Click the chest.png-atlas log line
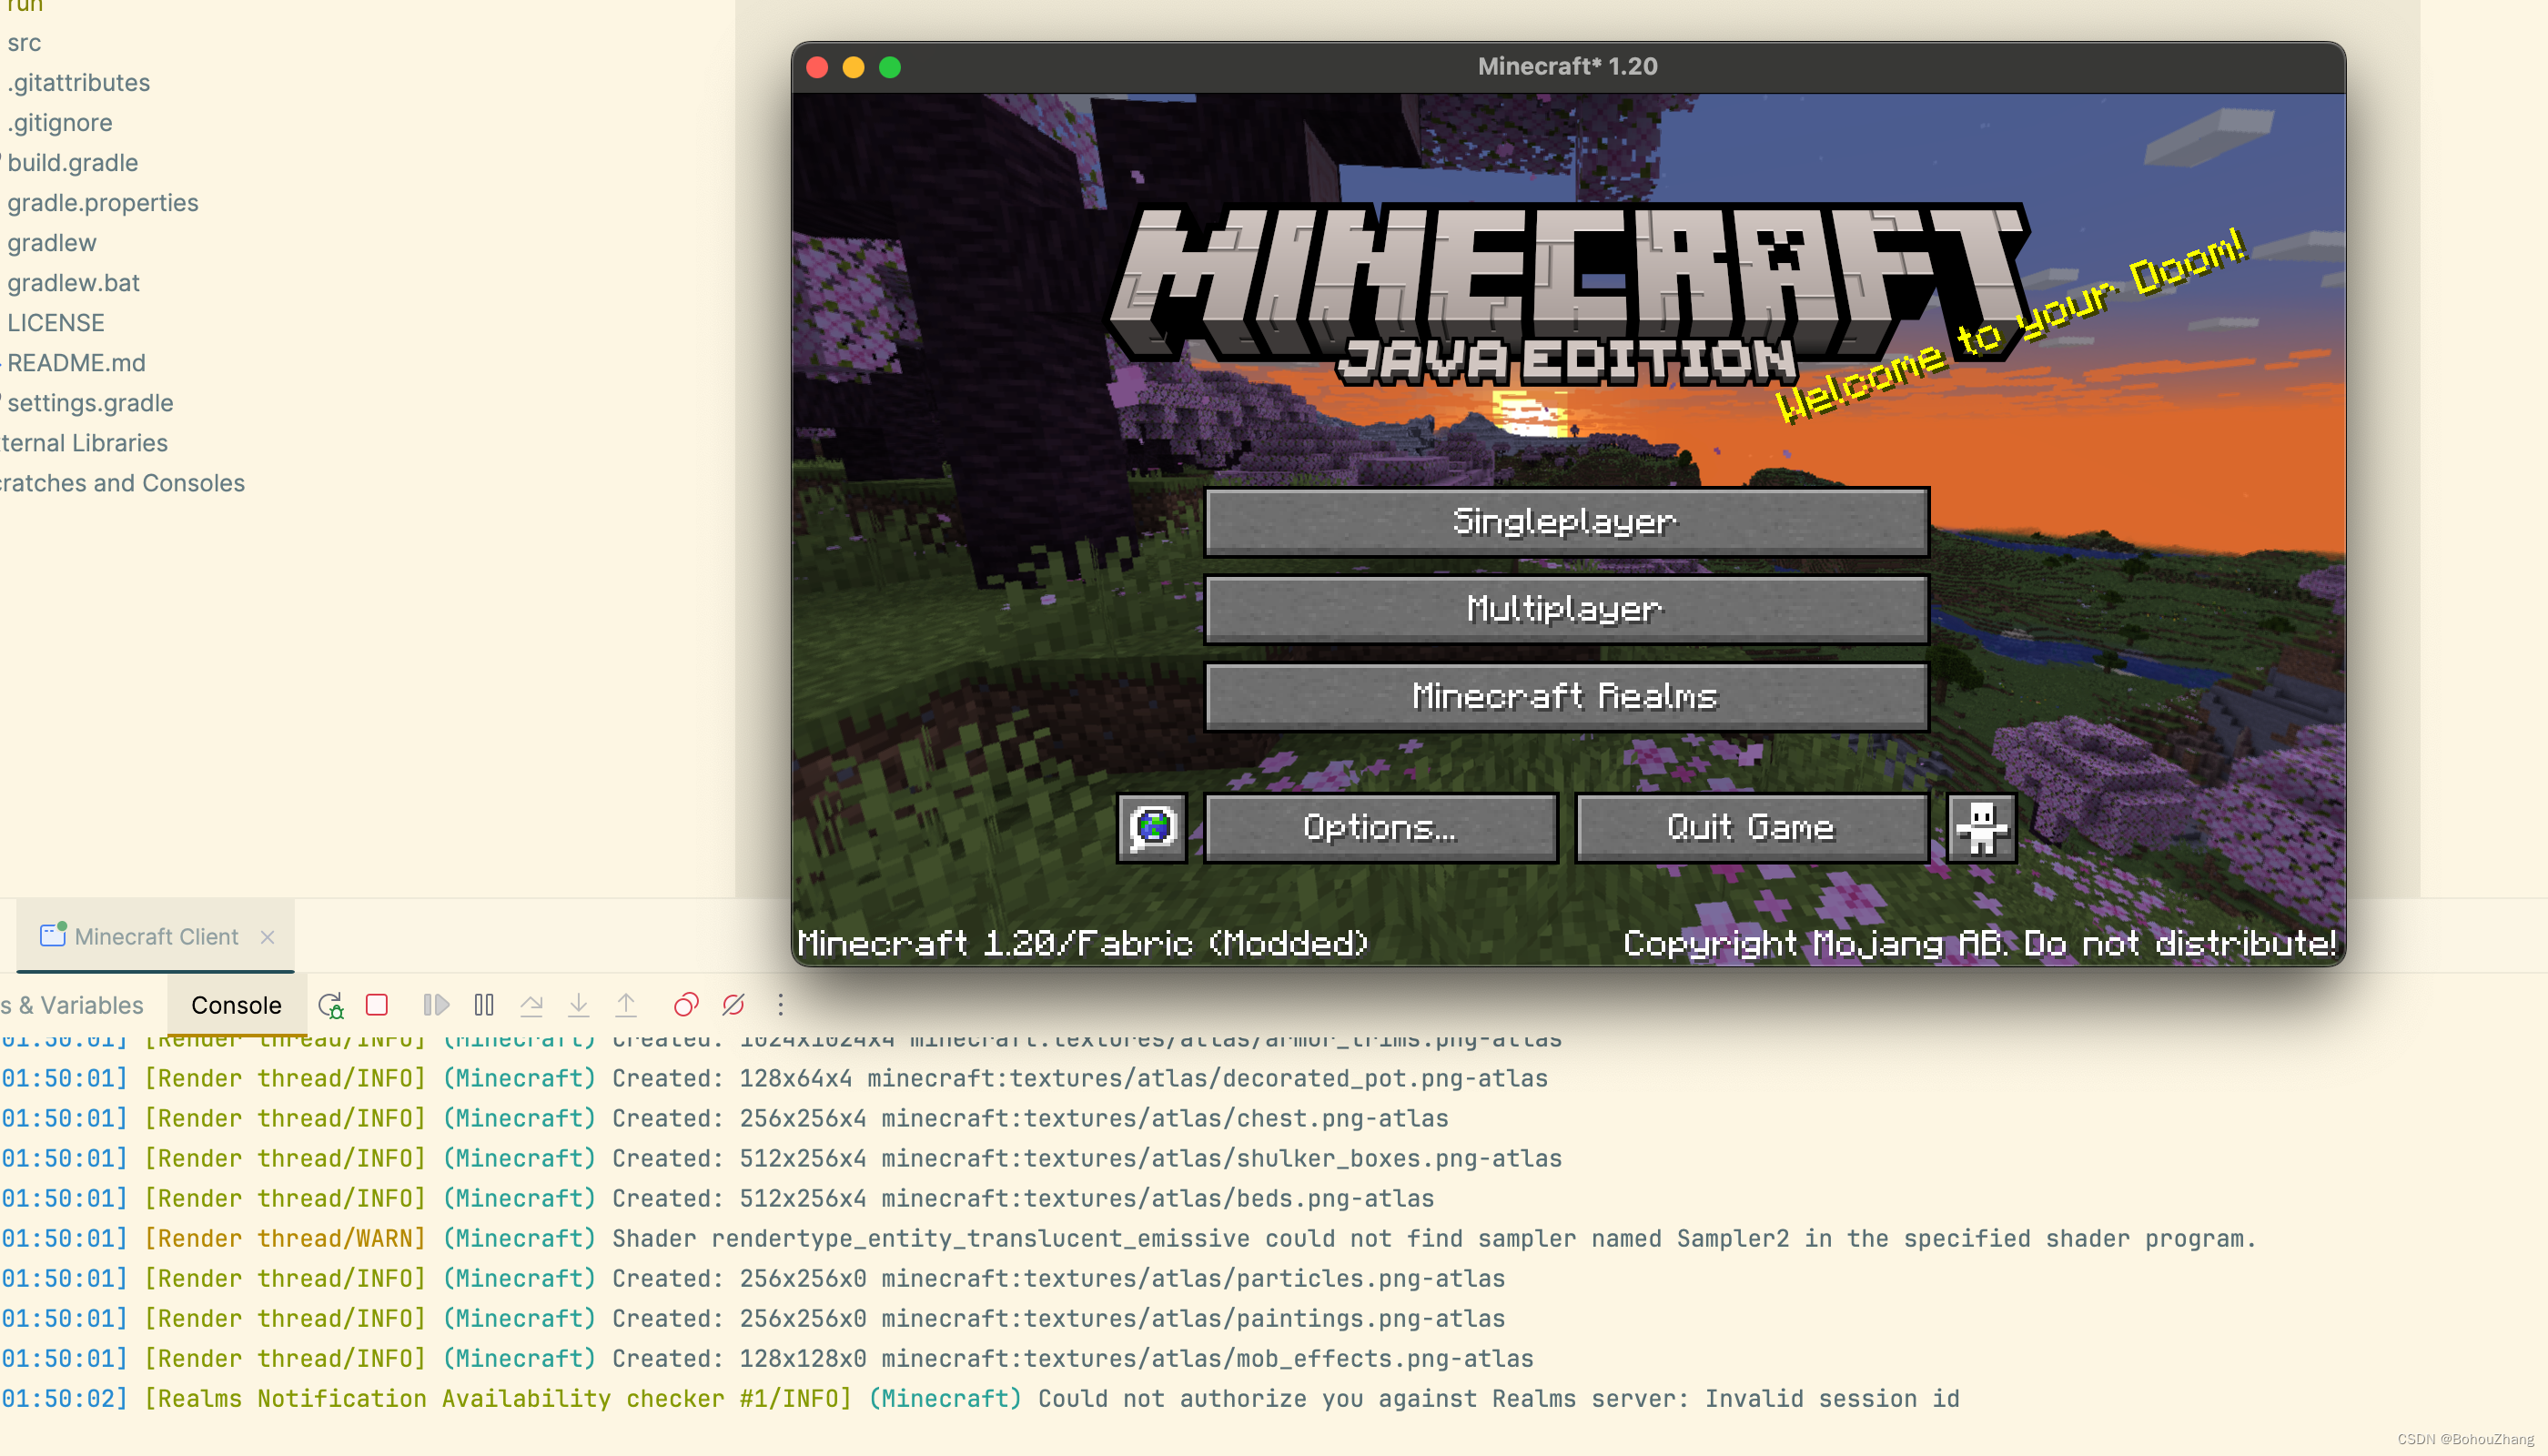The width and height of the screenshot is (2548, 1456). pos(724,1119)
